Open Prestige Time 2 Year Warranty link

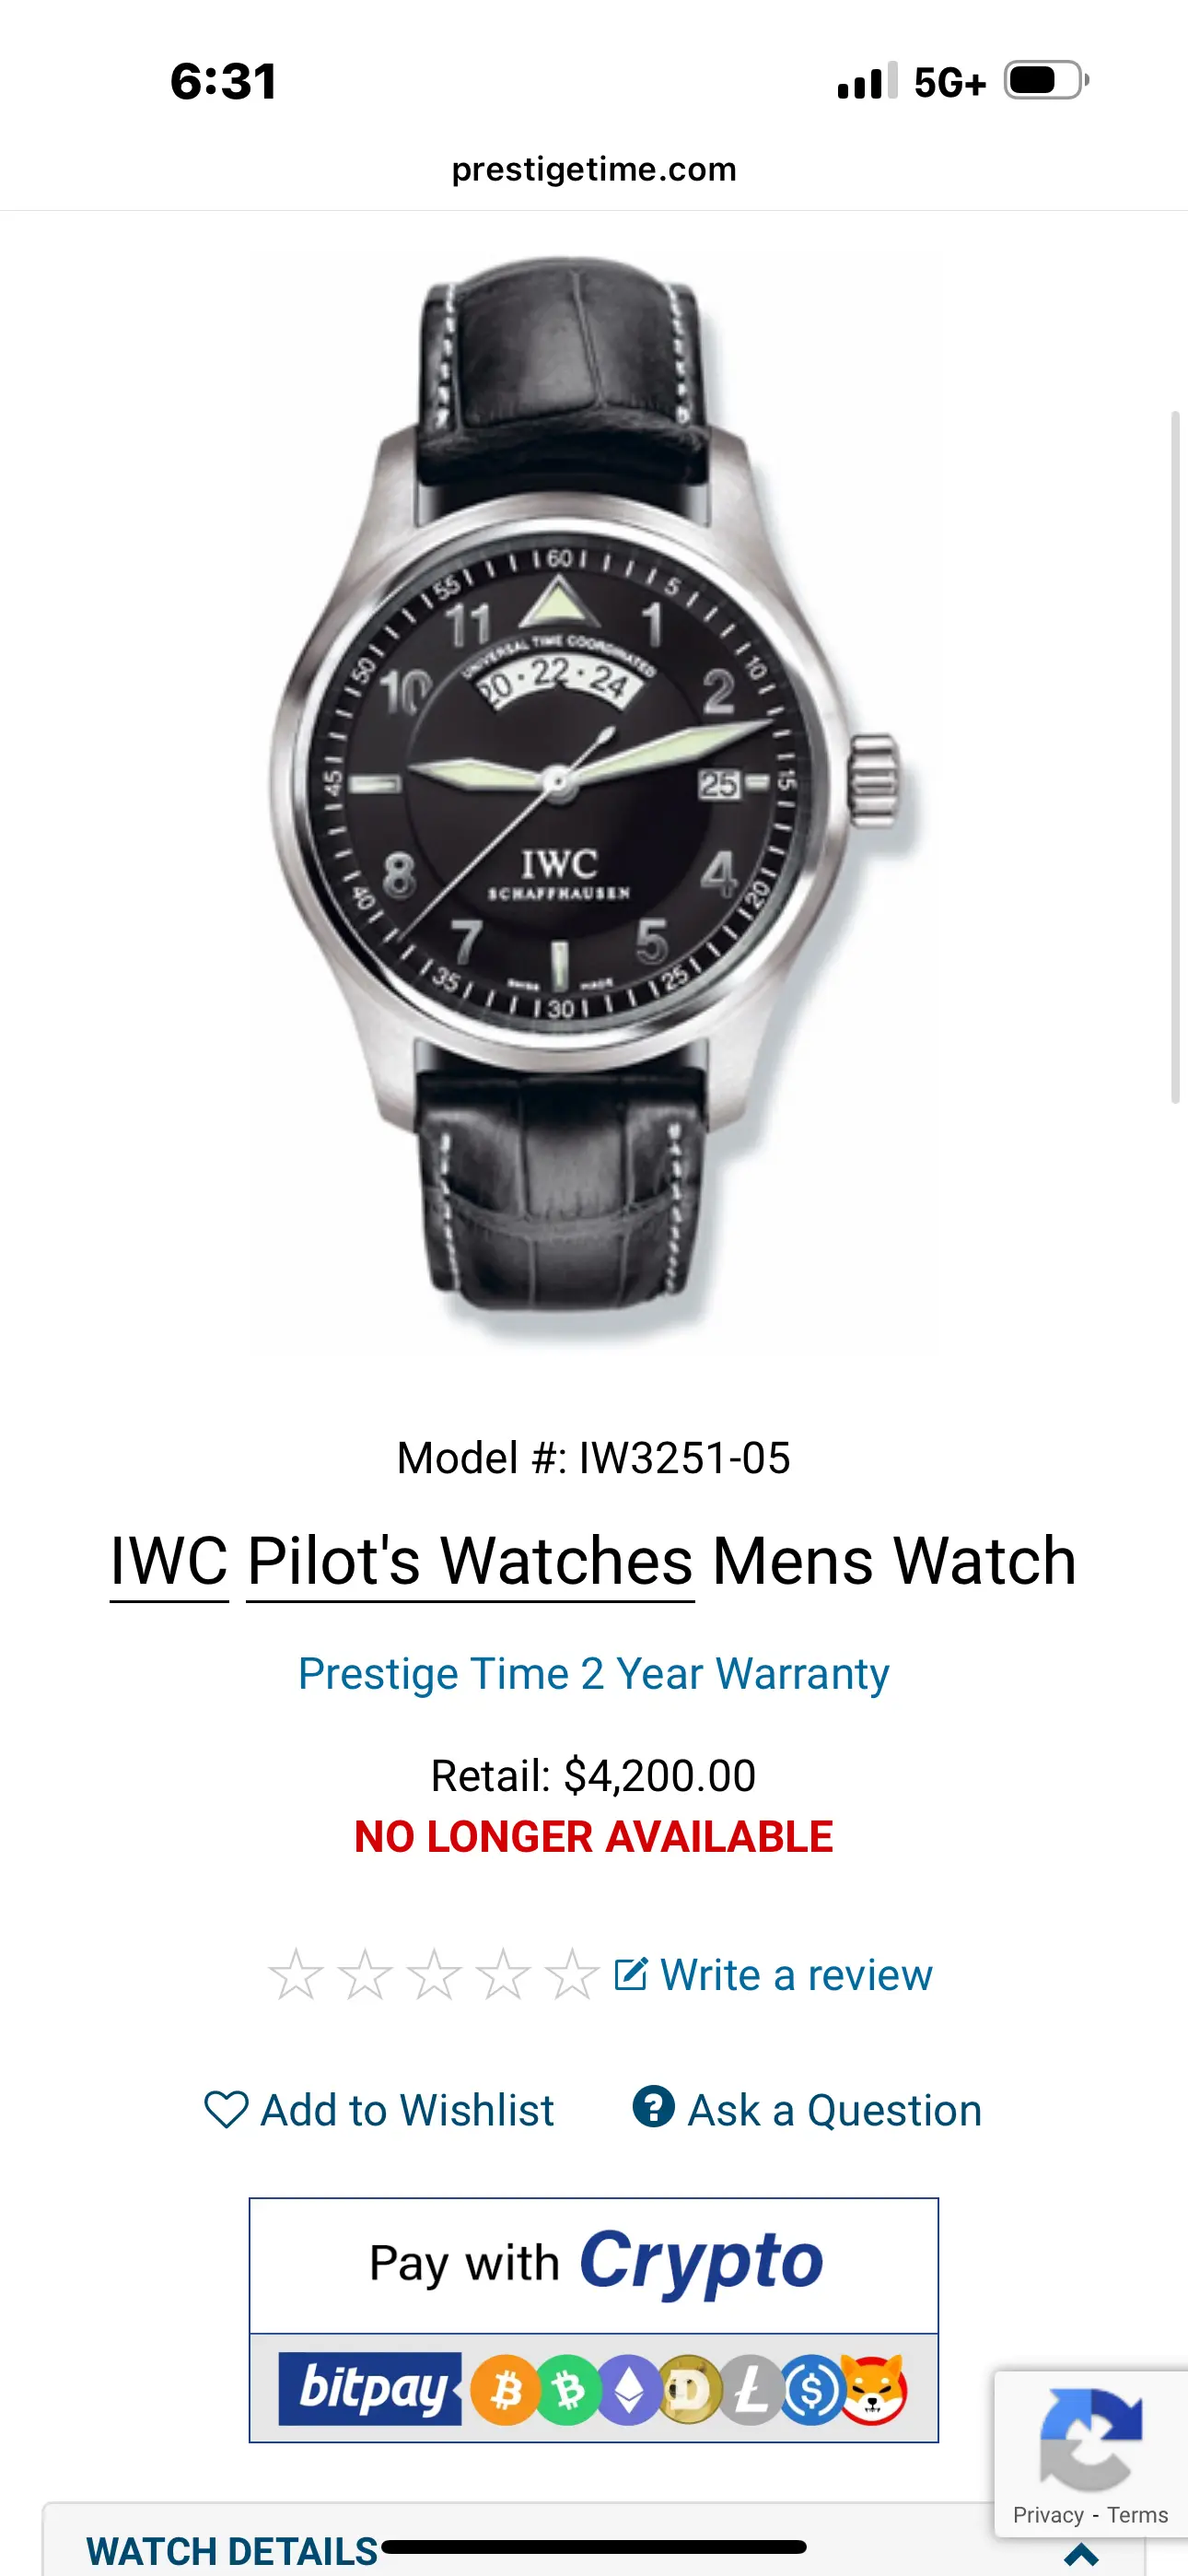(x=594, y=1674)
